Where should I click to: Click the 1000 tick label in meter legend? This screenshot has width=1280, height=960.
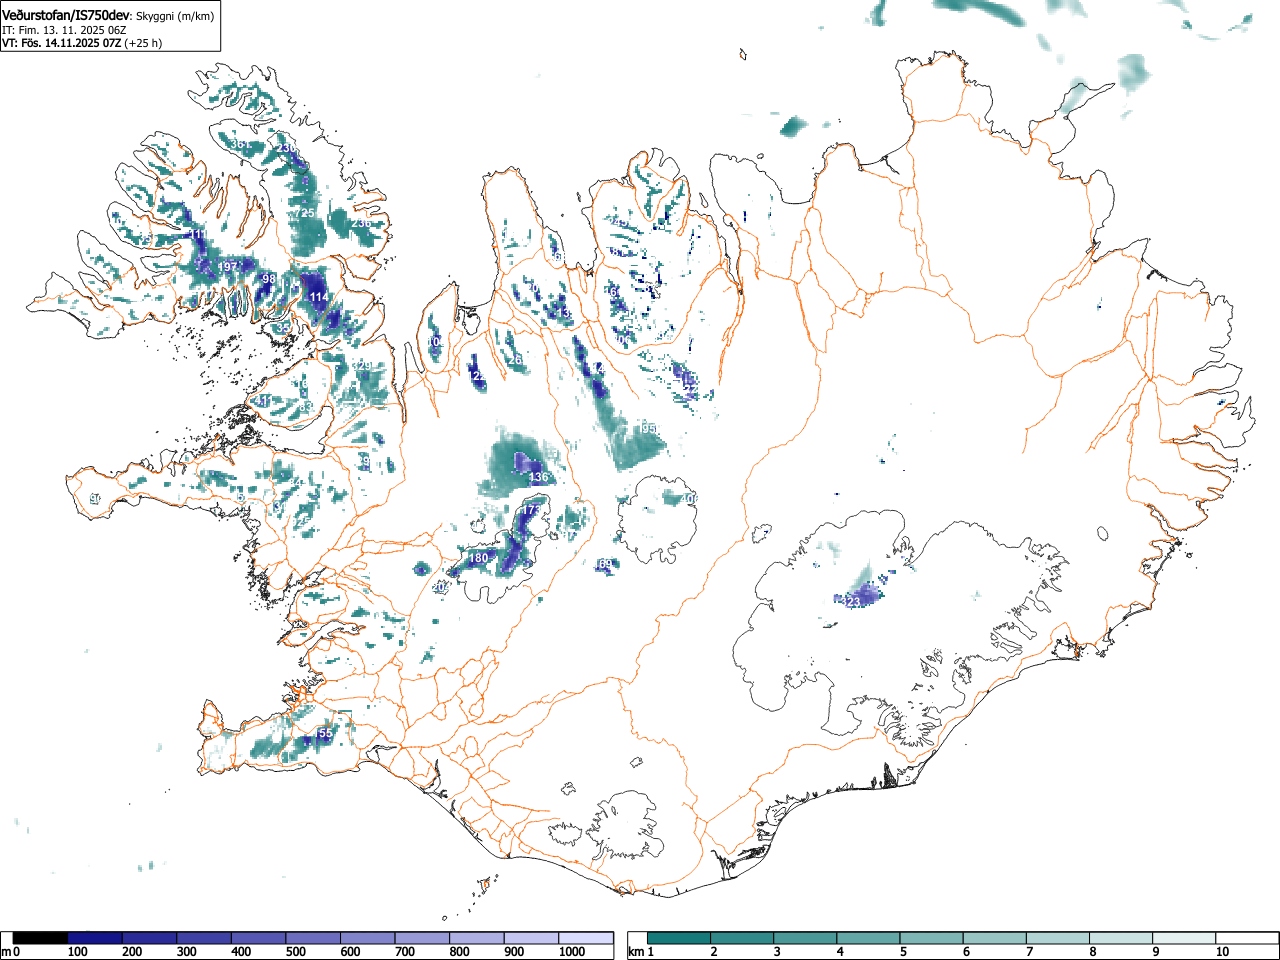tap(572, 952)
